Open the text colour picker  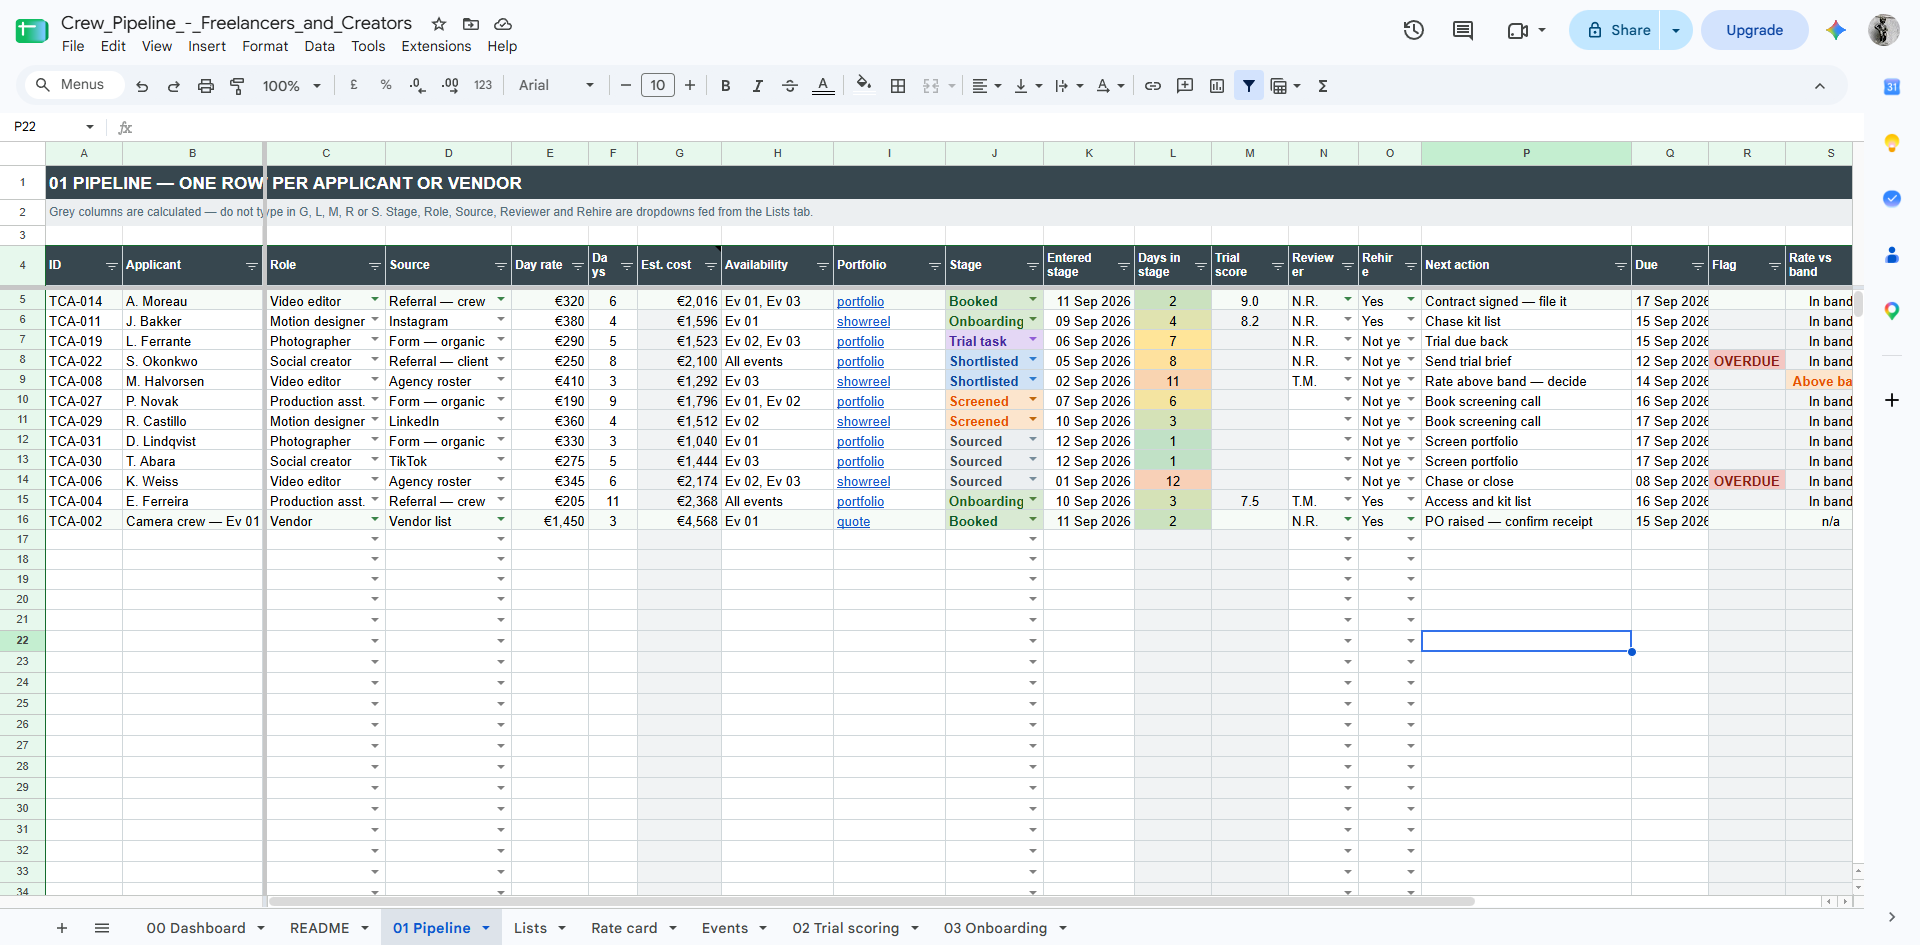click(x=823, y=86)
